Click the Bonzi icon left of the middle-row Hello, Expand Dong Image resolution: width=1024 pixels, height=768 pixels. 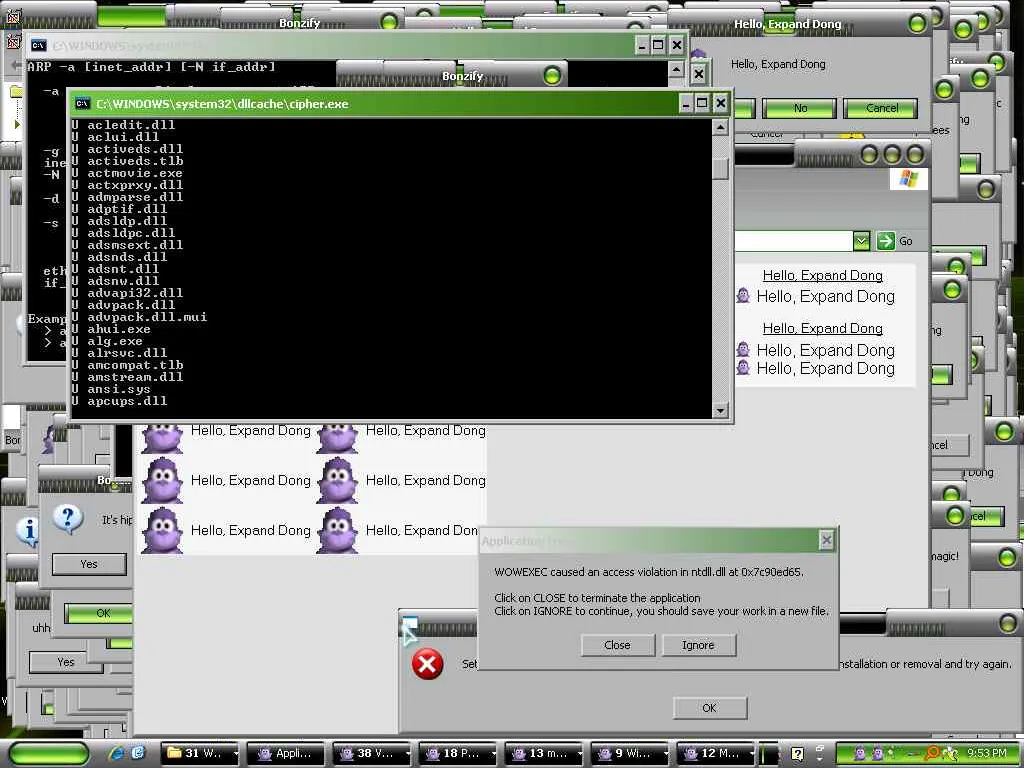tap(162, 481)
